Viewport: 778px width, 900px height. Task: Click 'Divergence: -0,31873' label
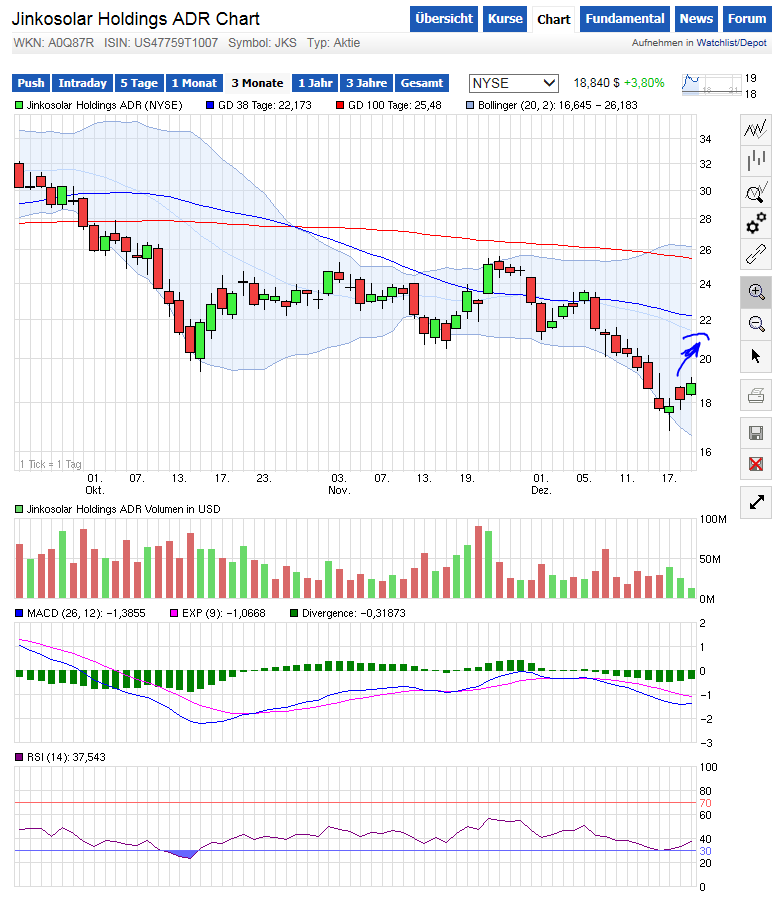pos(354,614)
